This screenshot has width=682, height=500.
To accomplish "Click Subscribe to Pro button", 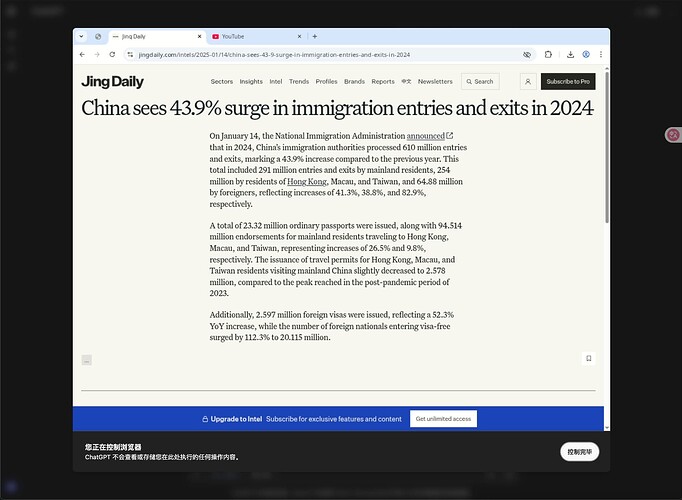I will pos(568,82).
